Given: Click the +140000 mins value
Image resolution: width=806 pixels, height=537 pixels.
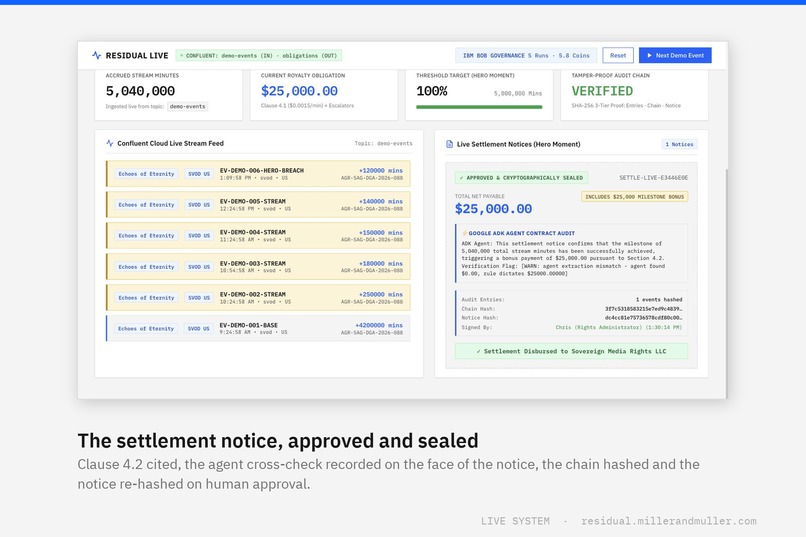Looking at the screenshot, I should coord(381,201).
